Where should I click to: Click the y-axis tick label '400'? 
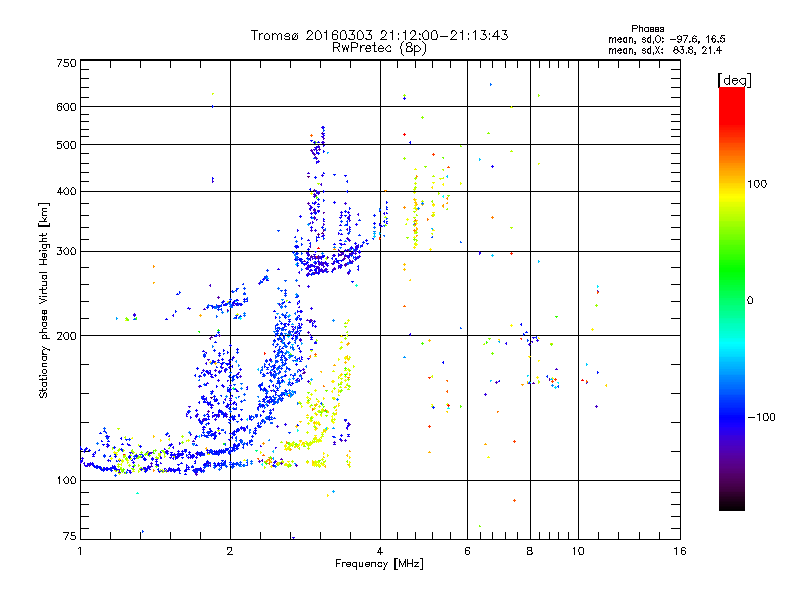click(66, 192)
